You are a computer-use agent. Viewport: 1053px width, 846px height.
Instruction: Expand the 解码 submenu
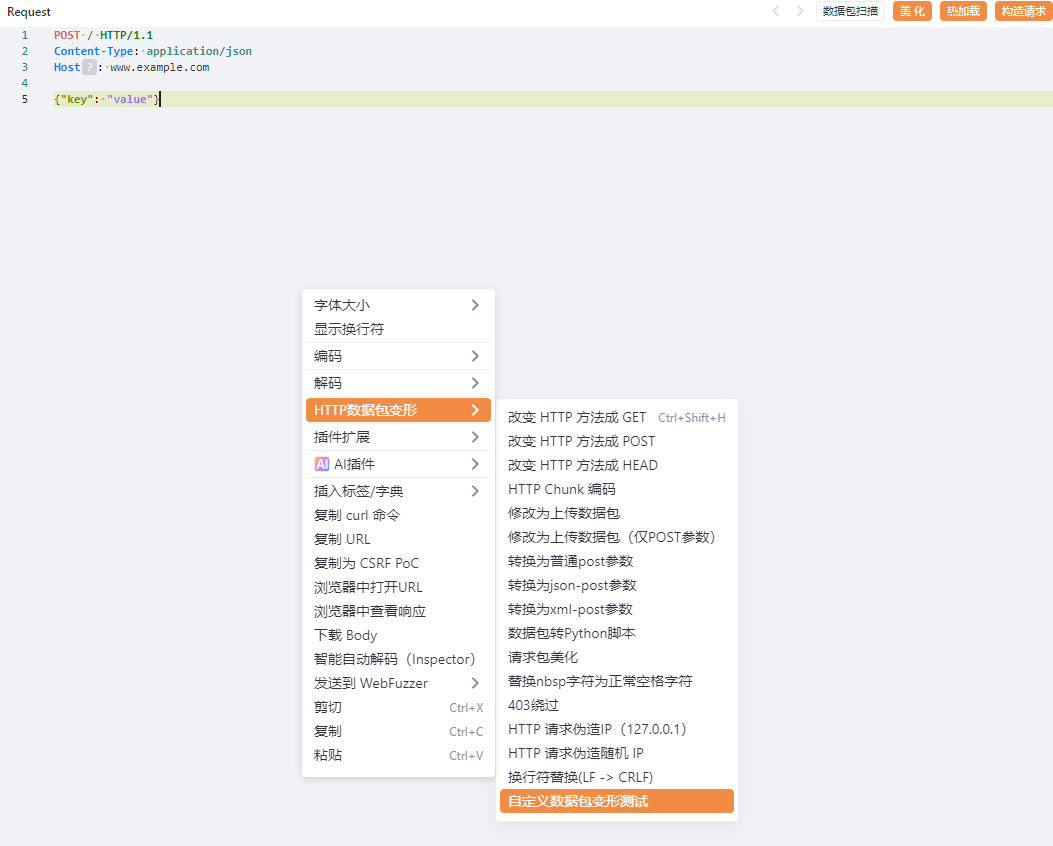pos(398,383)
